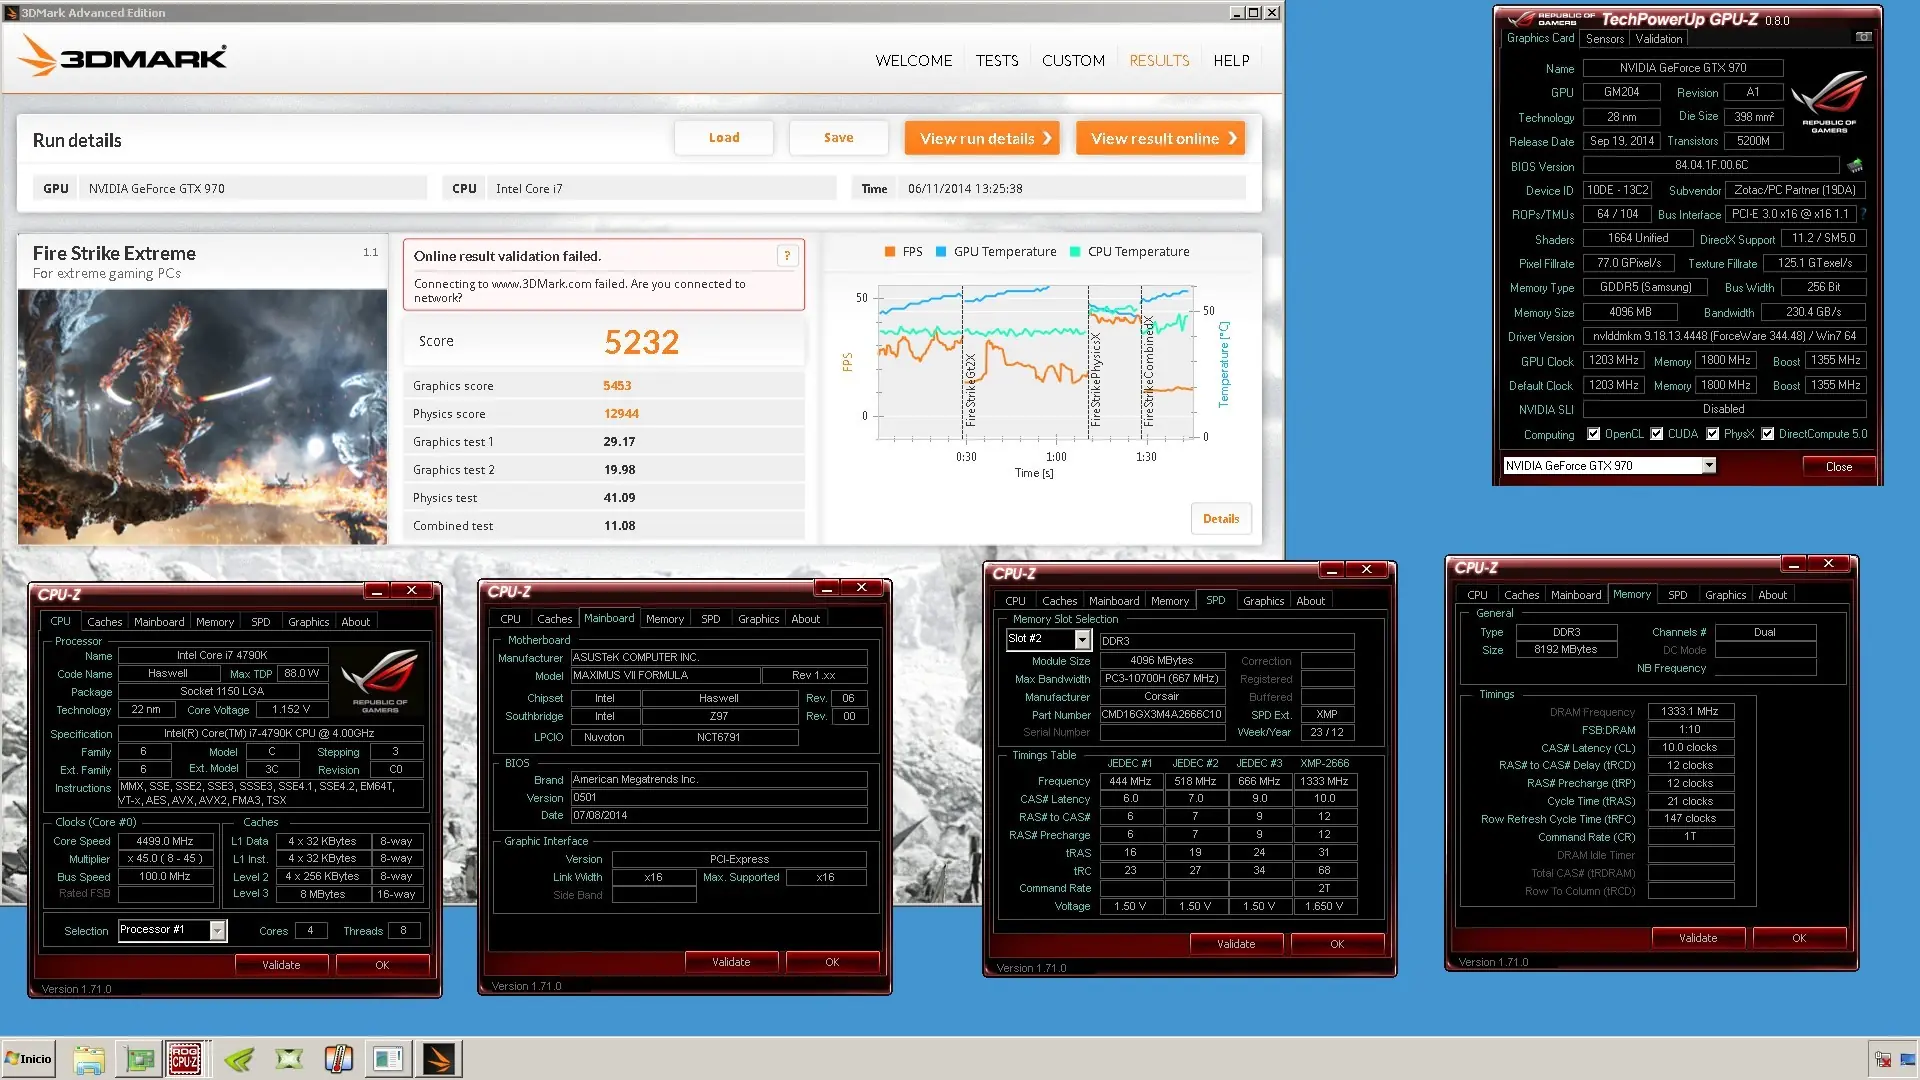
Task: Open the Processor #1 selection dropdown
Action: click(x=217, y=930)
